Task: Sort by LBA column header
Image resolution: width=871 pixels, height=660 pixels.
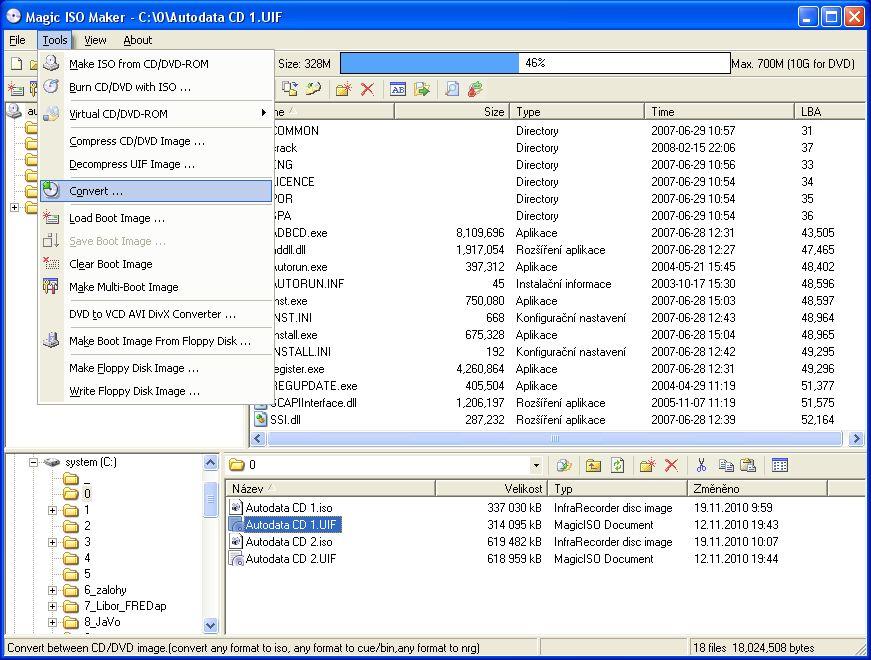Action: coord(830,112)
